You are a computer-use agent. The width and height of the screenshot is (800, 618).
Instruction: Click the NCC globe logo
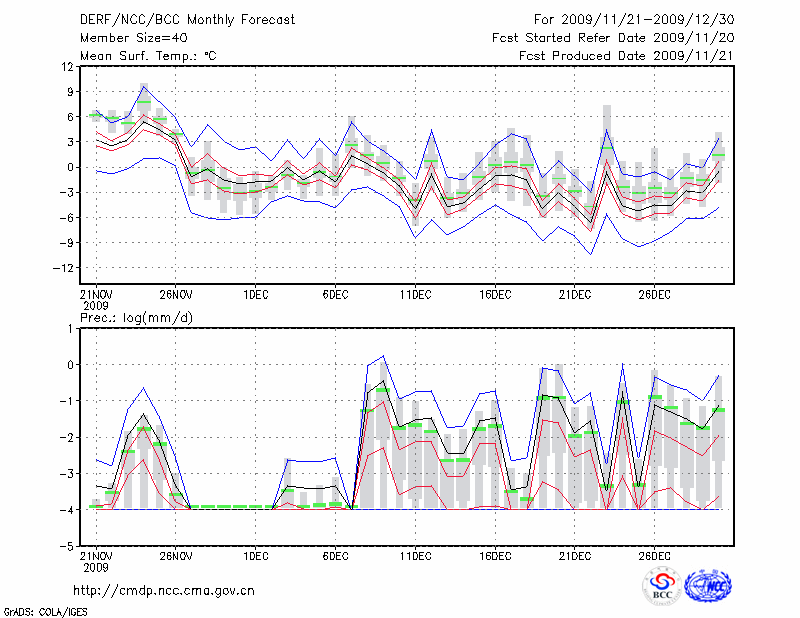click(708, 587)
